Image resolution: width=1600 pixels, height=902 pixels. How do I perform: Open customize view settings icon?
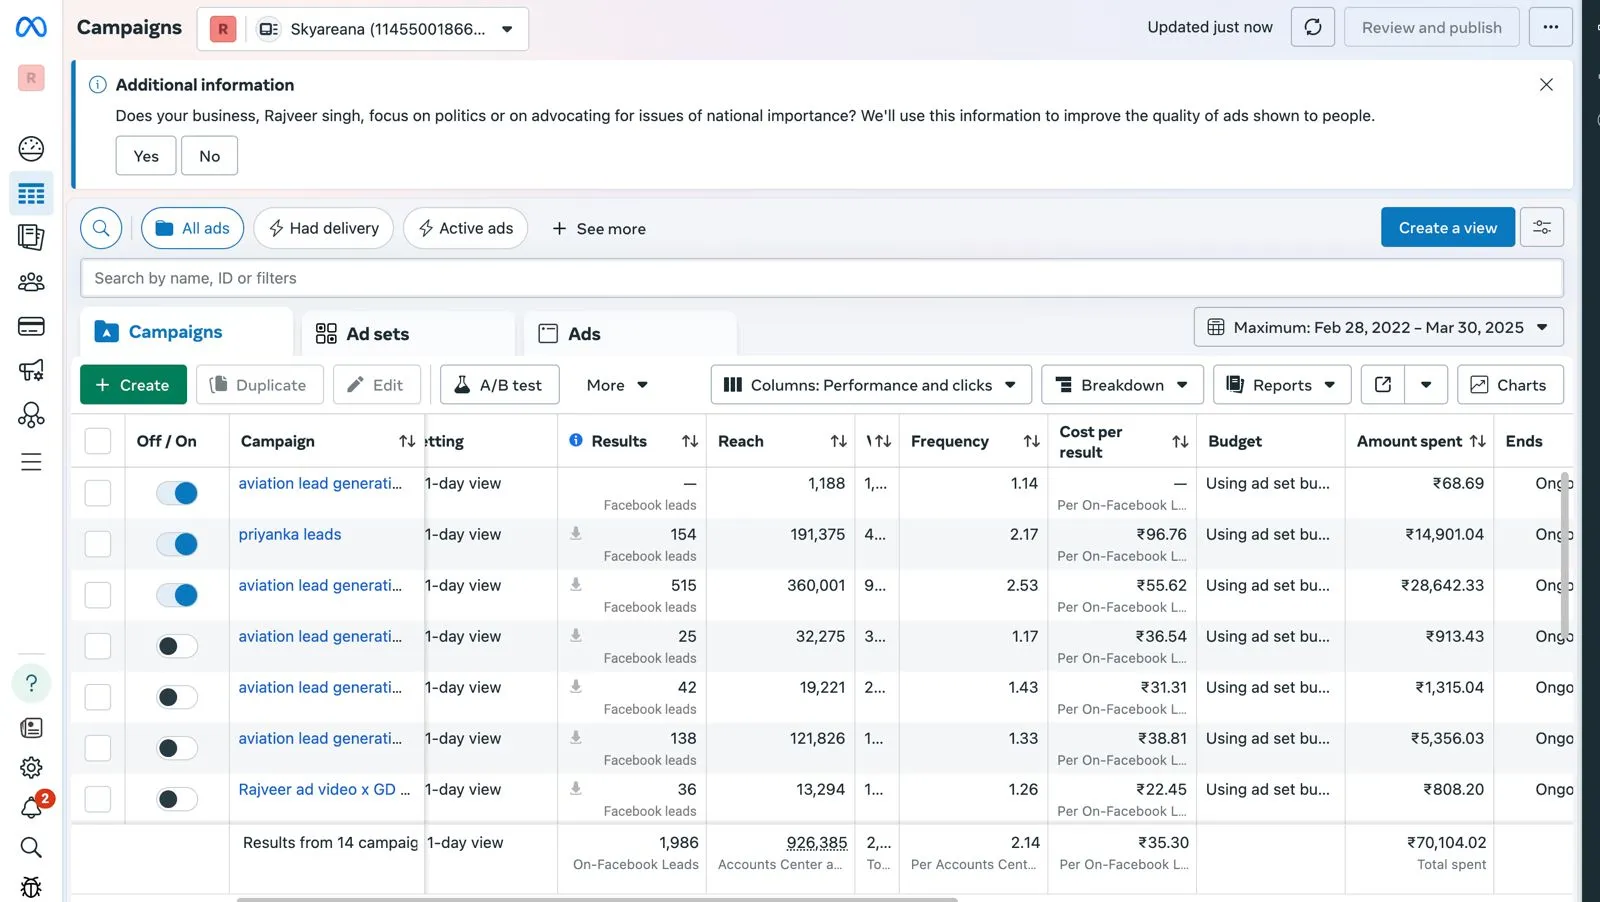coord(1541,228)
